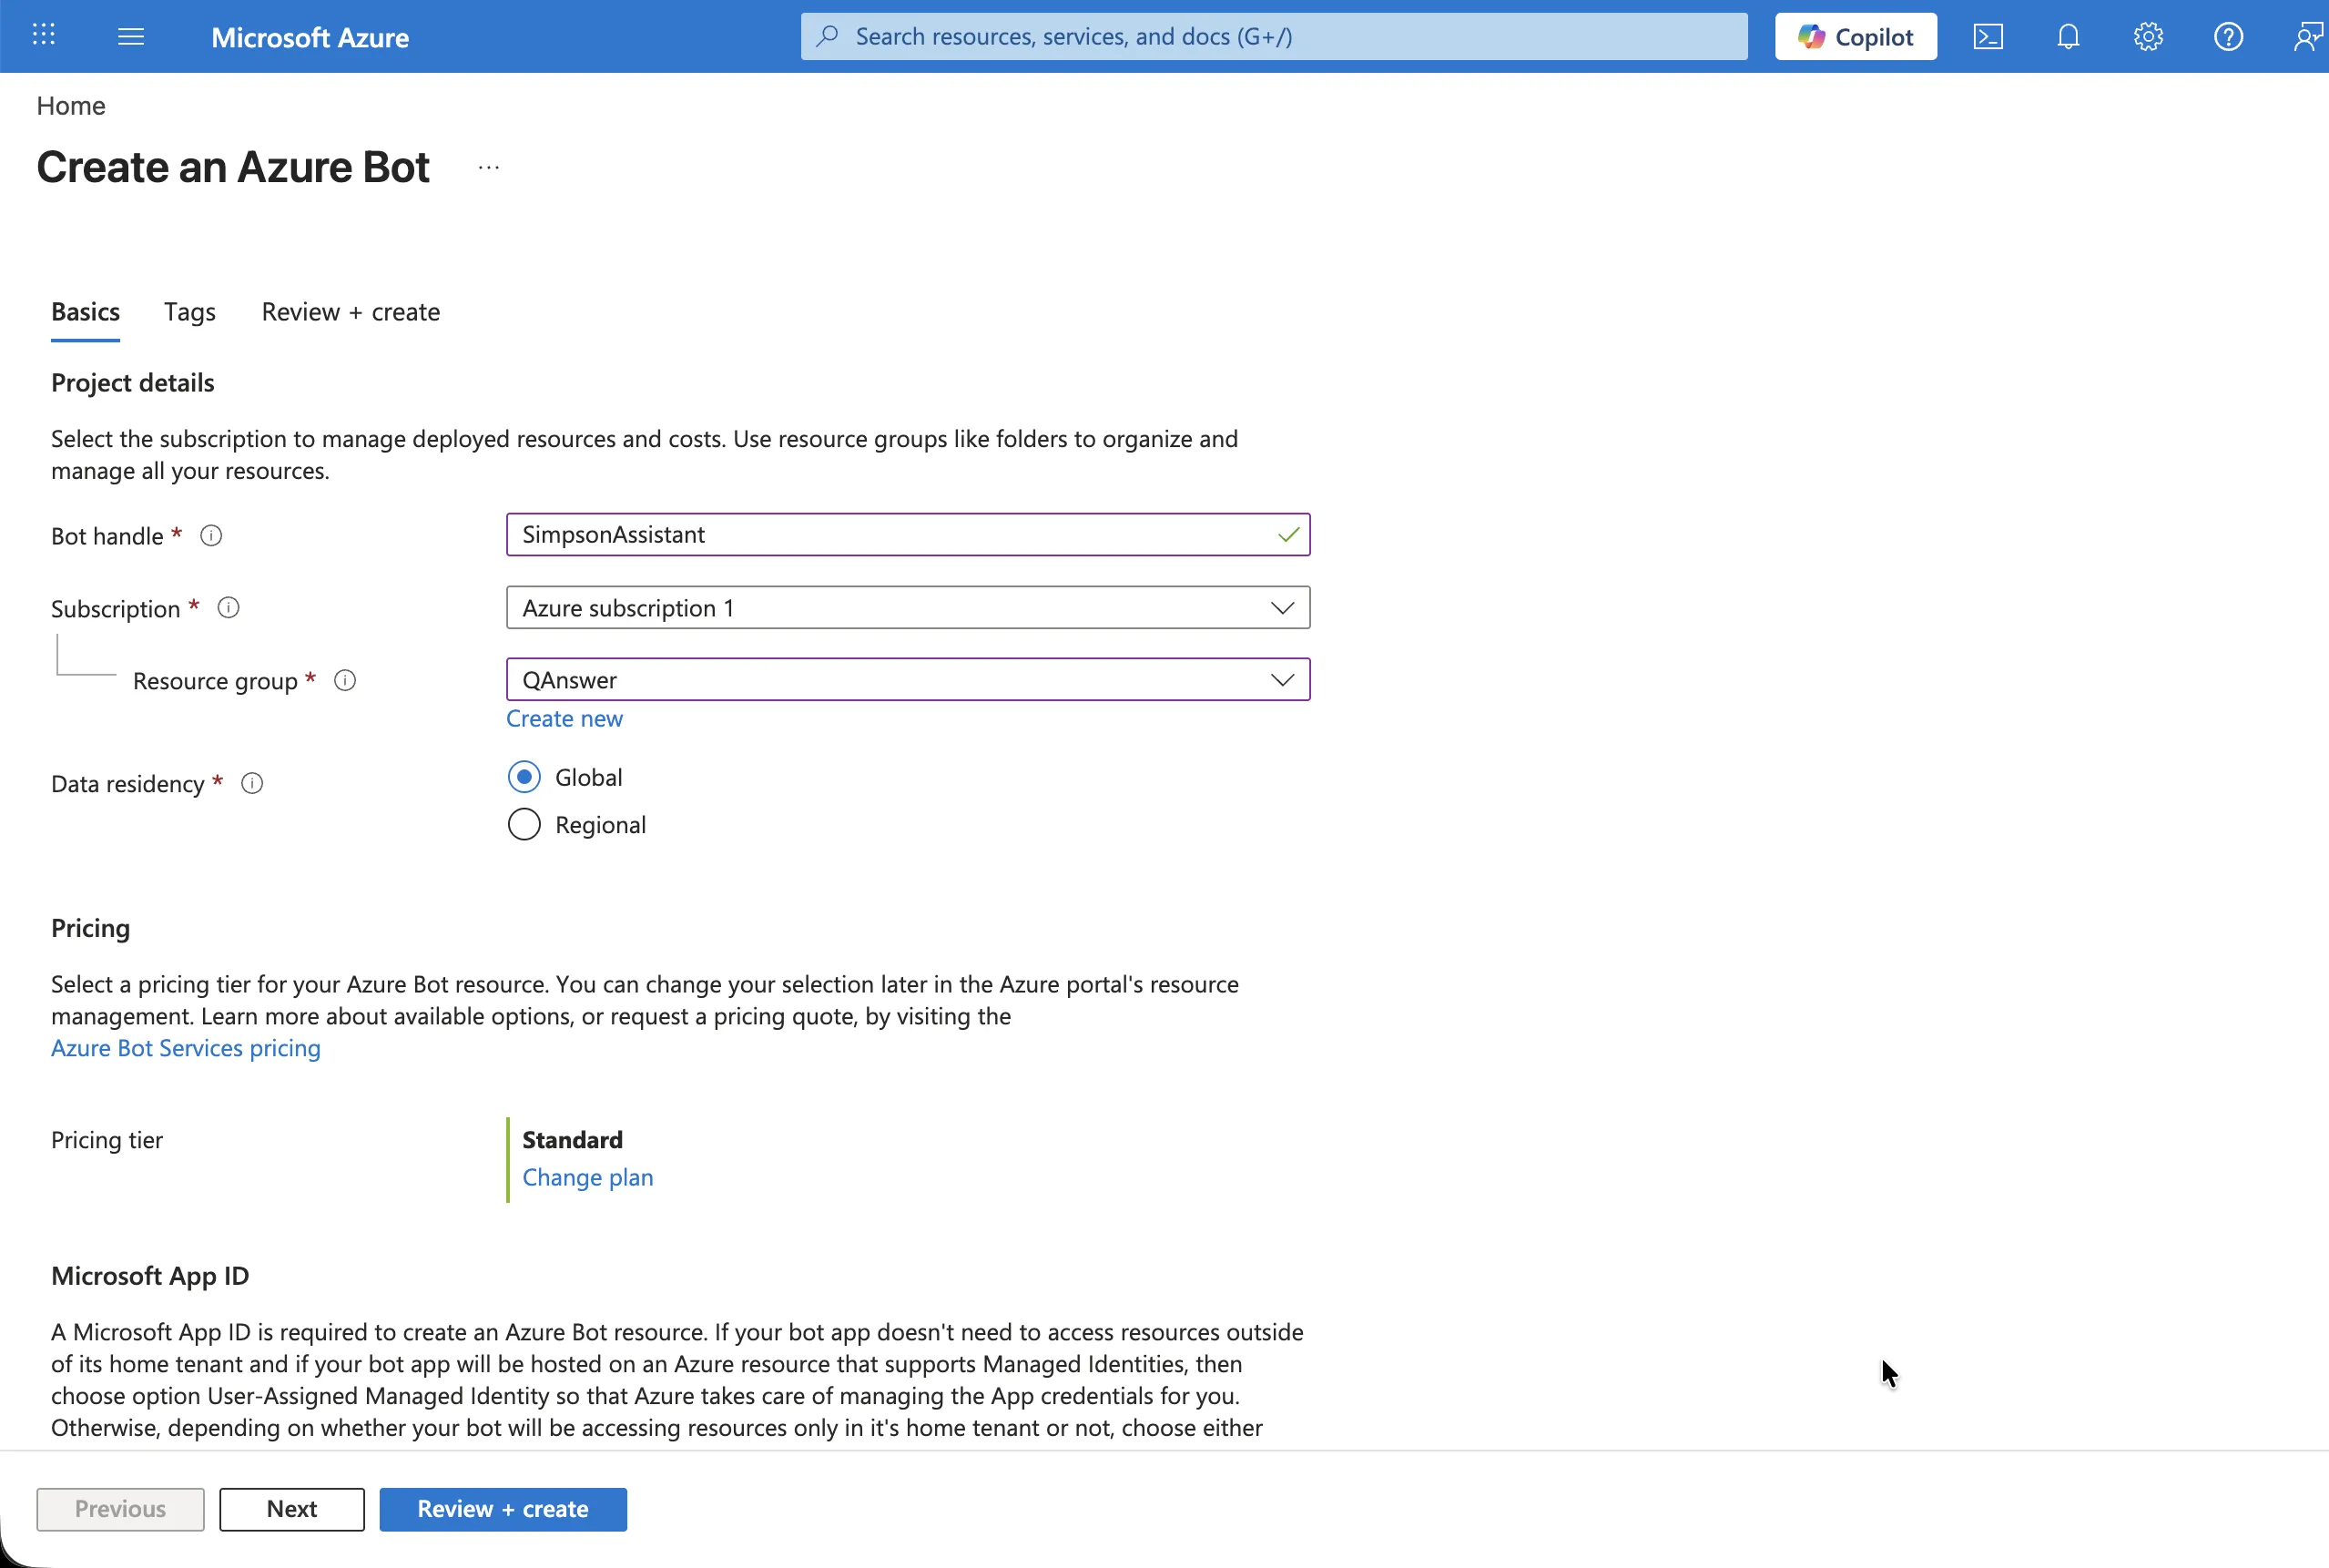
Task: Open the Azure apps grid launcher
Action: tap(44, 36)
